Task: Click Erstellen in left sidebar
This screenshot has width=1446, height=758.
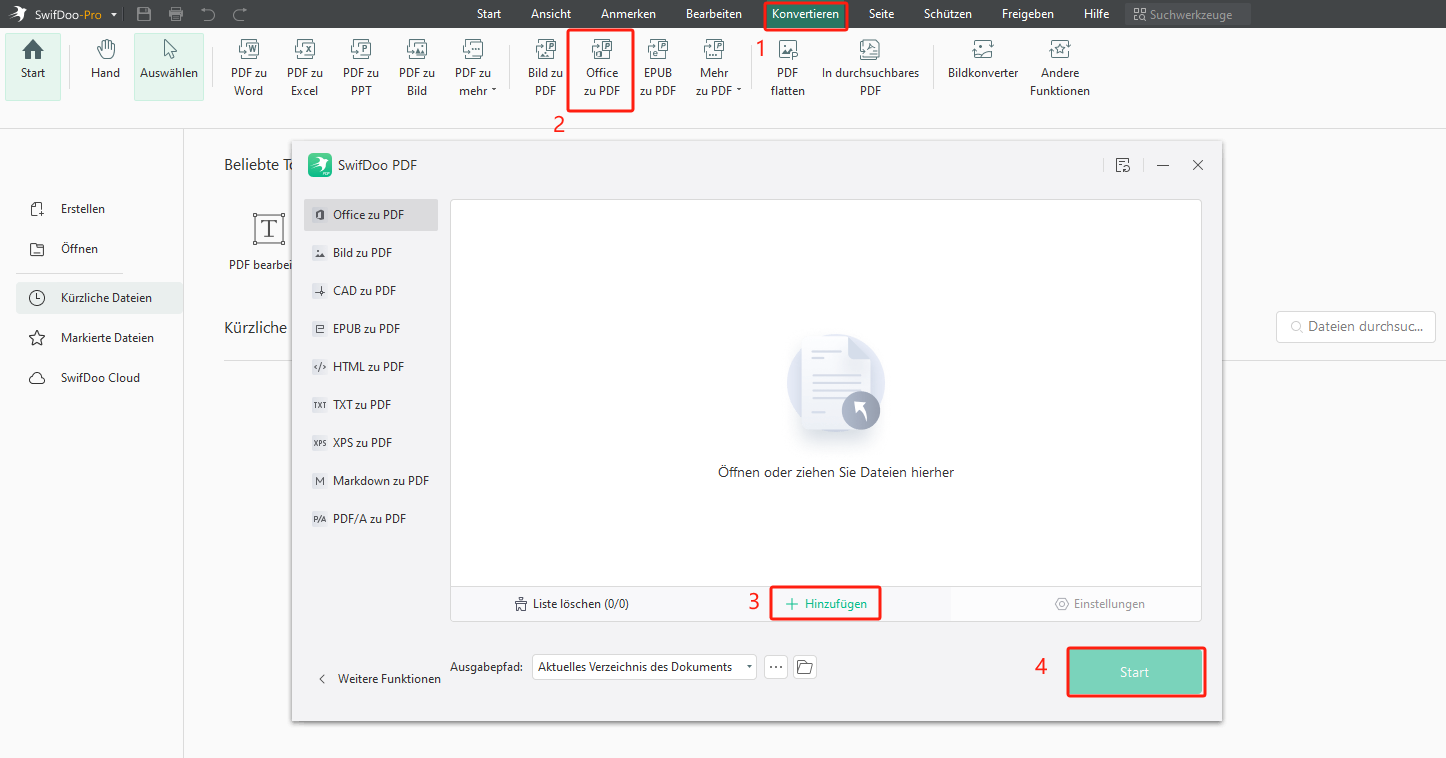Action: [x=68, y=209]
